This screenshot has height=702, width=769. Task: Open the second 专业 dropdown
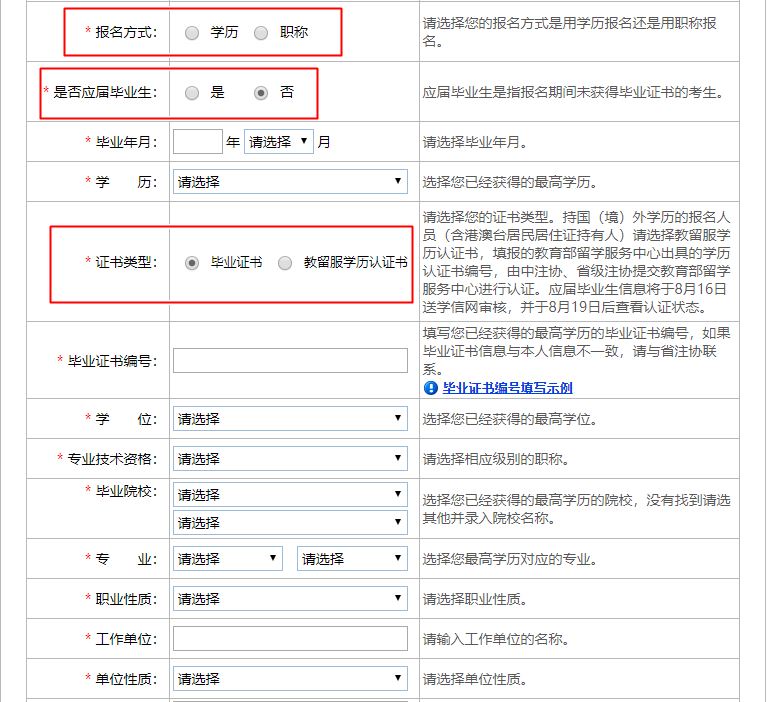352,559
